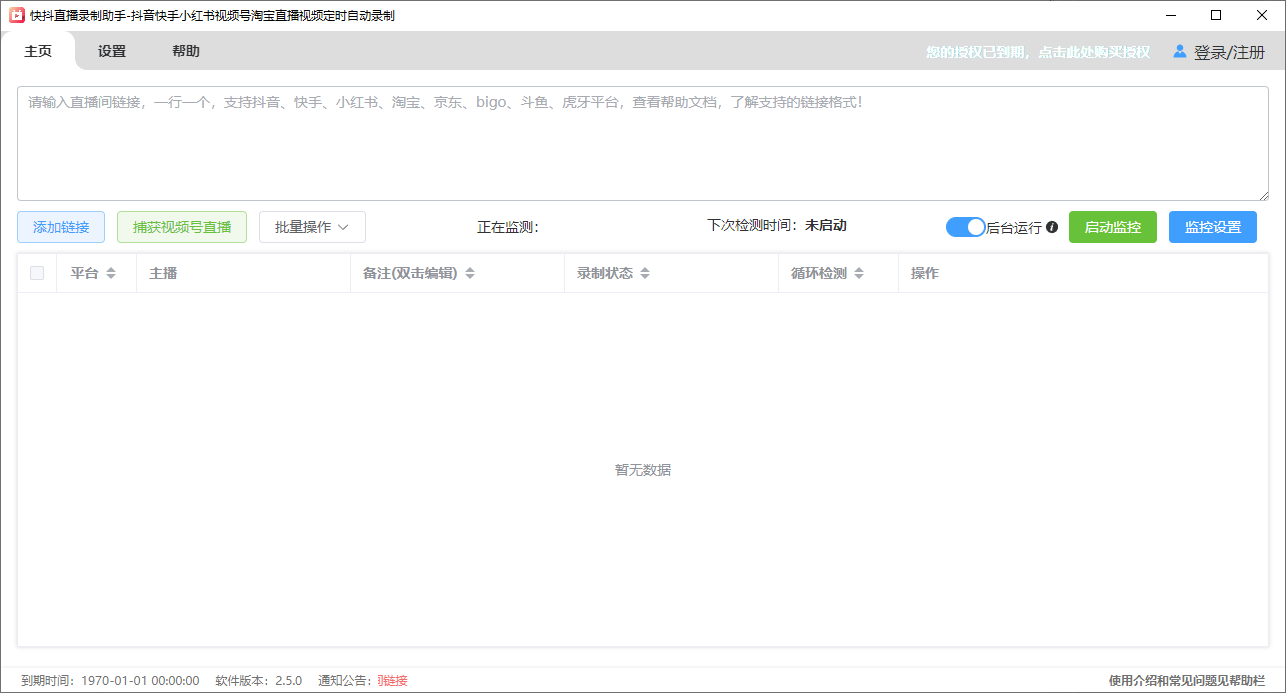Click the user profile icon beside 登录/注册
Image resolution: width=1286 pixels, height=693 pixels.
(1180, 51)
